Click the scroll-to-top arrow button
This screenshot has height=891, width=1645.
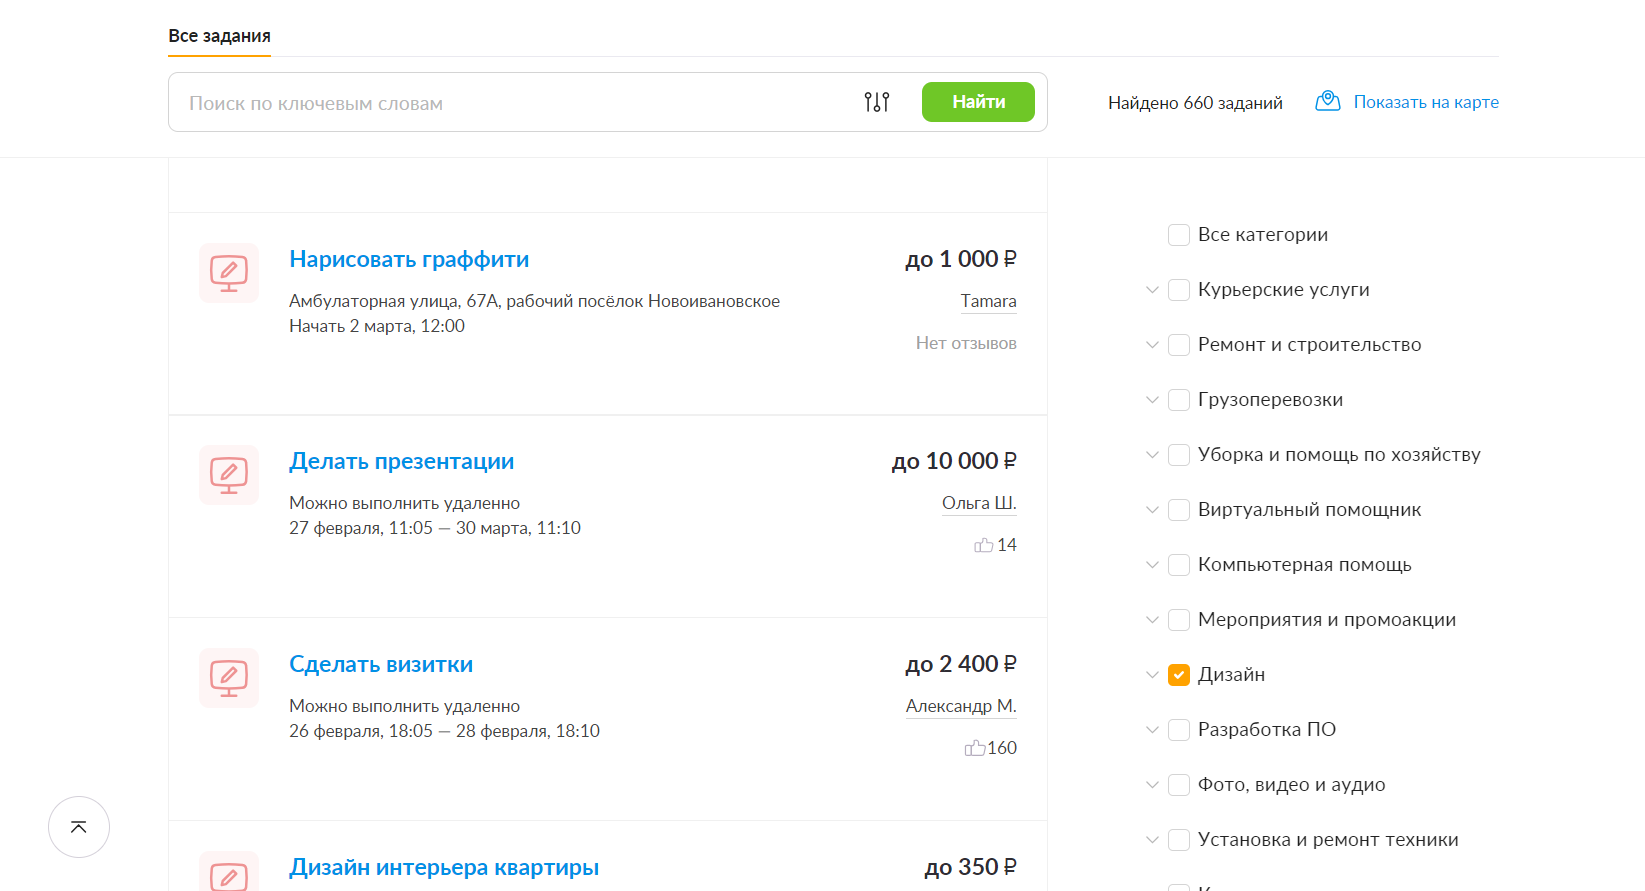click(79, 827)
